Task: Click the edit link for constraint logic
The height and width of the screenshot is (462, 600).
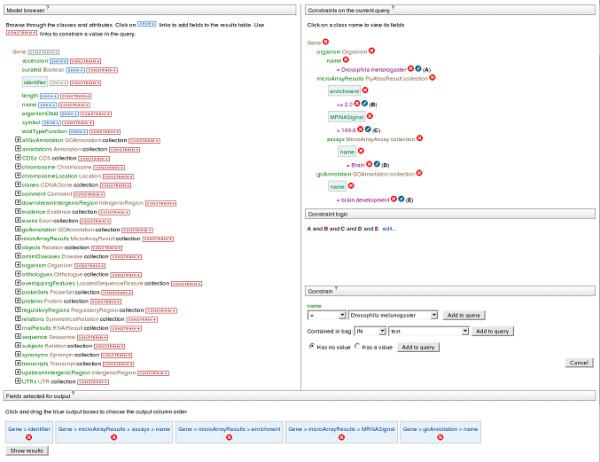Action: click(x=389, y=228)
